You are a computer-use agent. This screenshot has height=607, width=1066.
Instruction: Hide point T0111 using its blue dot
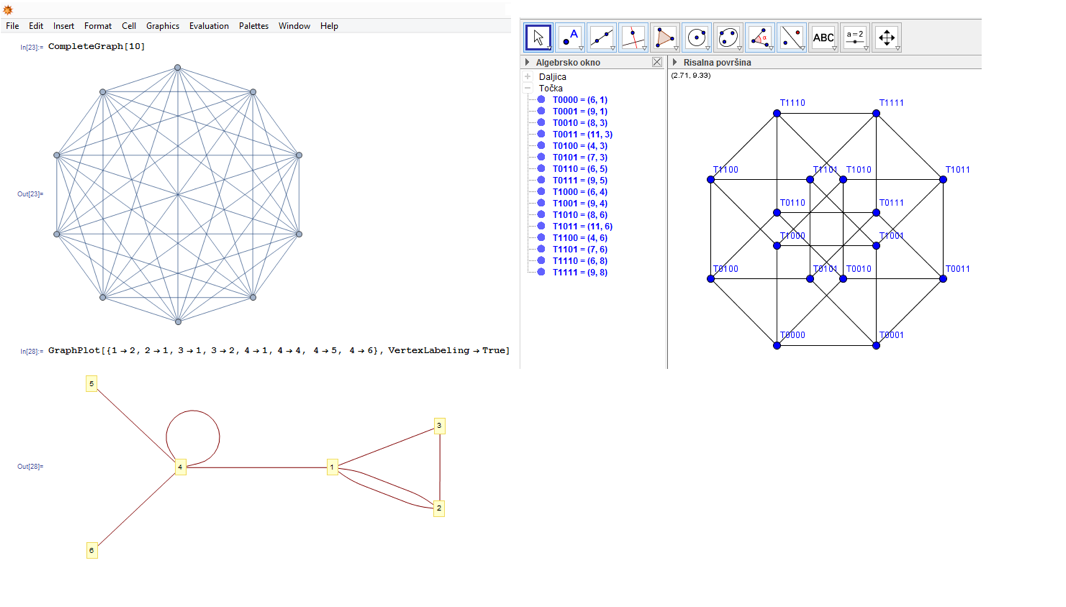click(541, 181)
